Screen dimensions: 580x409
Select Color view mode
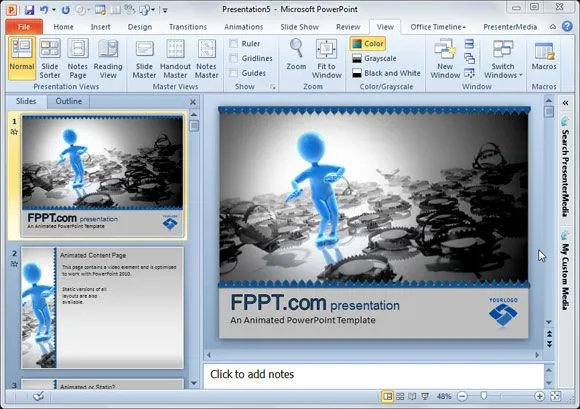pos(368,44)
